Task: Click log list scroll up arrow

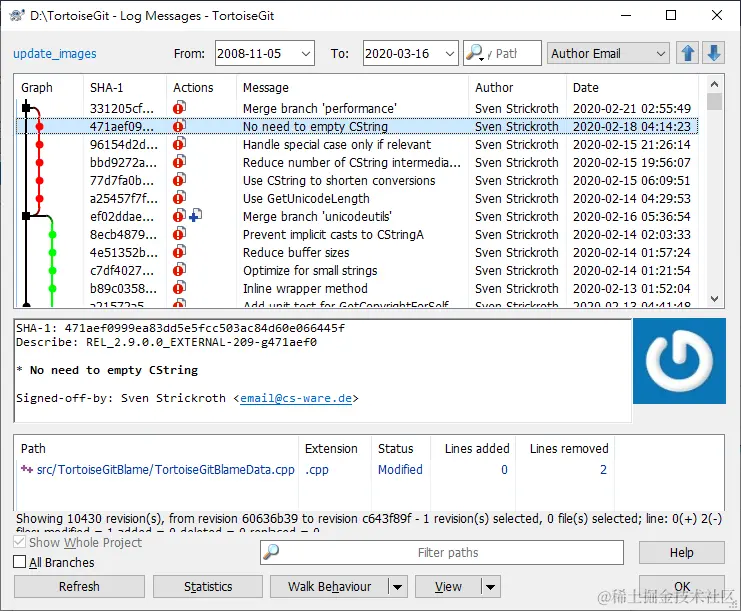Action: (x=714, y=84)
